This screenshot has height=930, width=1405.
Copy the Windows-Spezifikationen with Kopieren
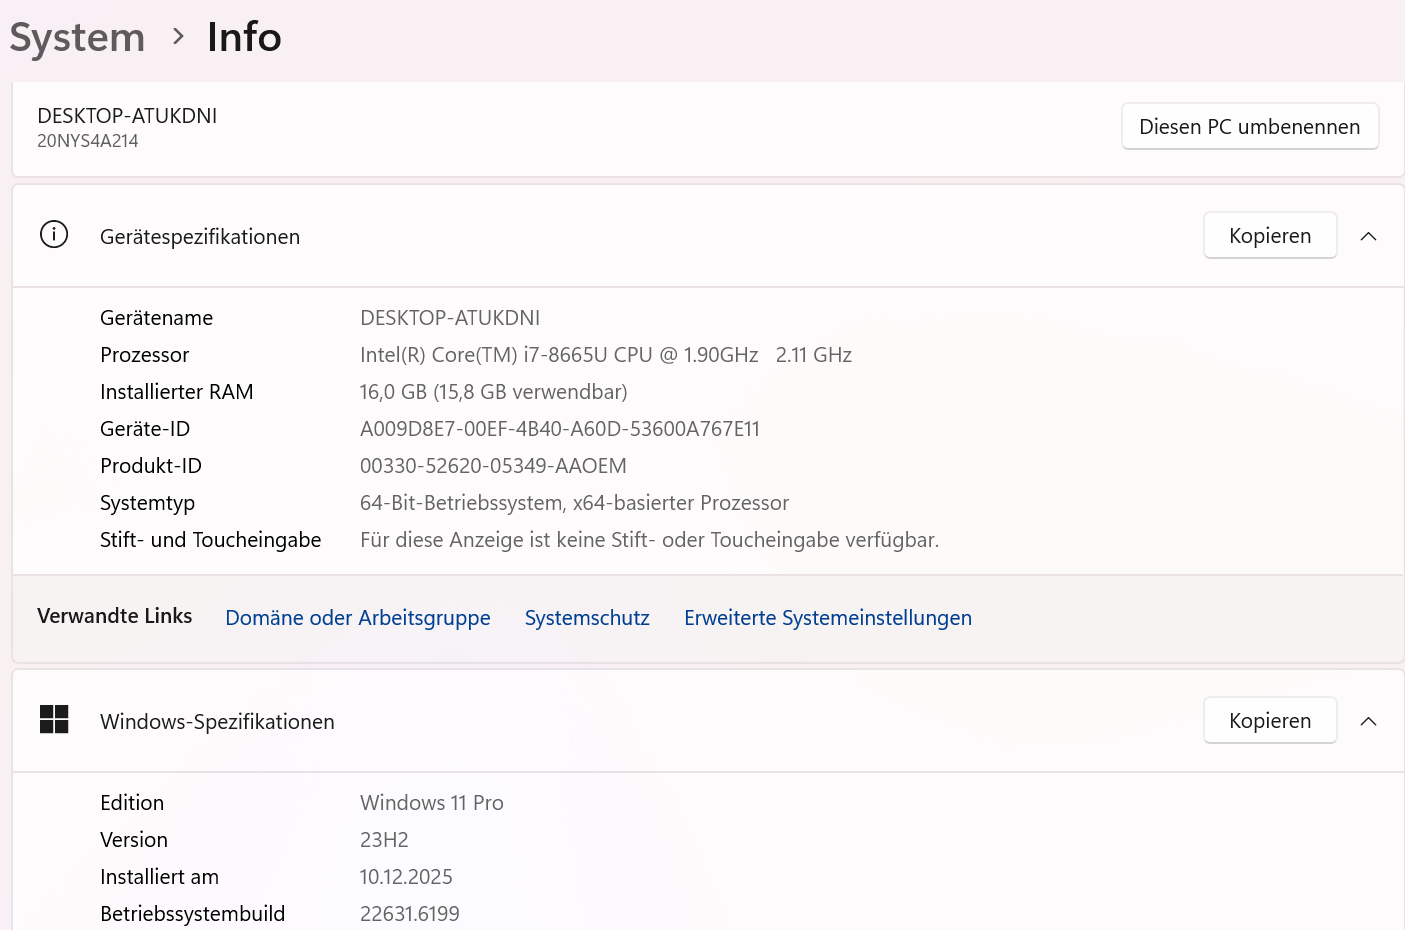click(x=1270, y=720)
